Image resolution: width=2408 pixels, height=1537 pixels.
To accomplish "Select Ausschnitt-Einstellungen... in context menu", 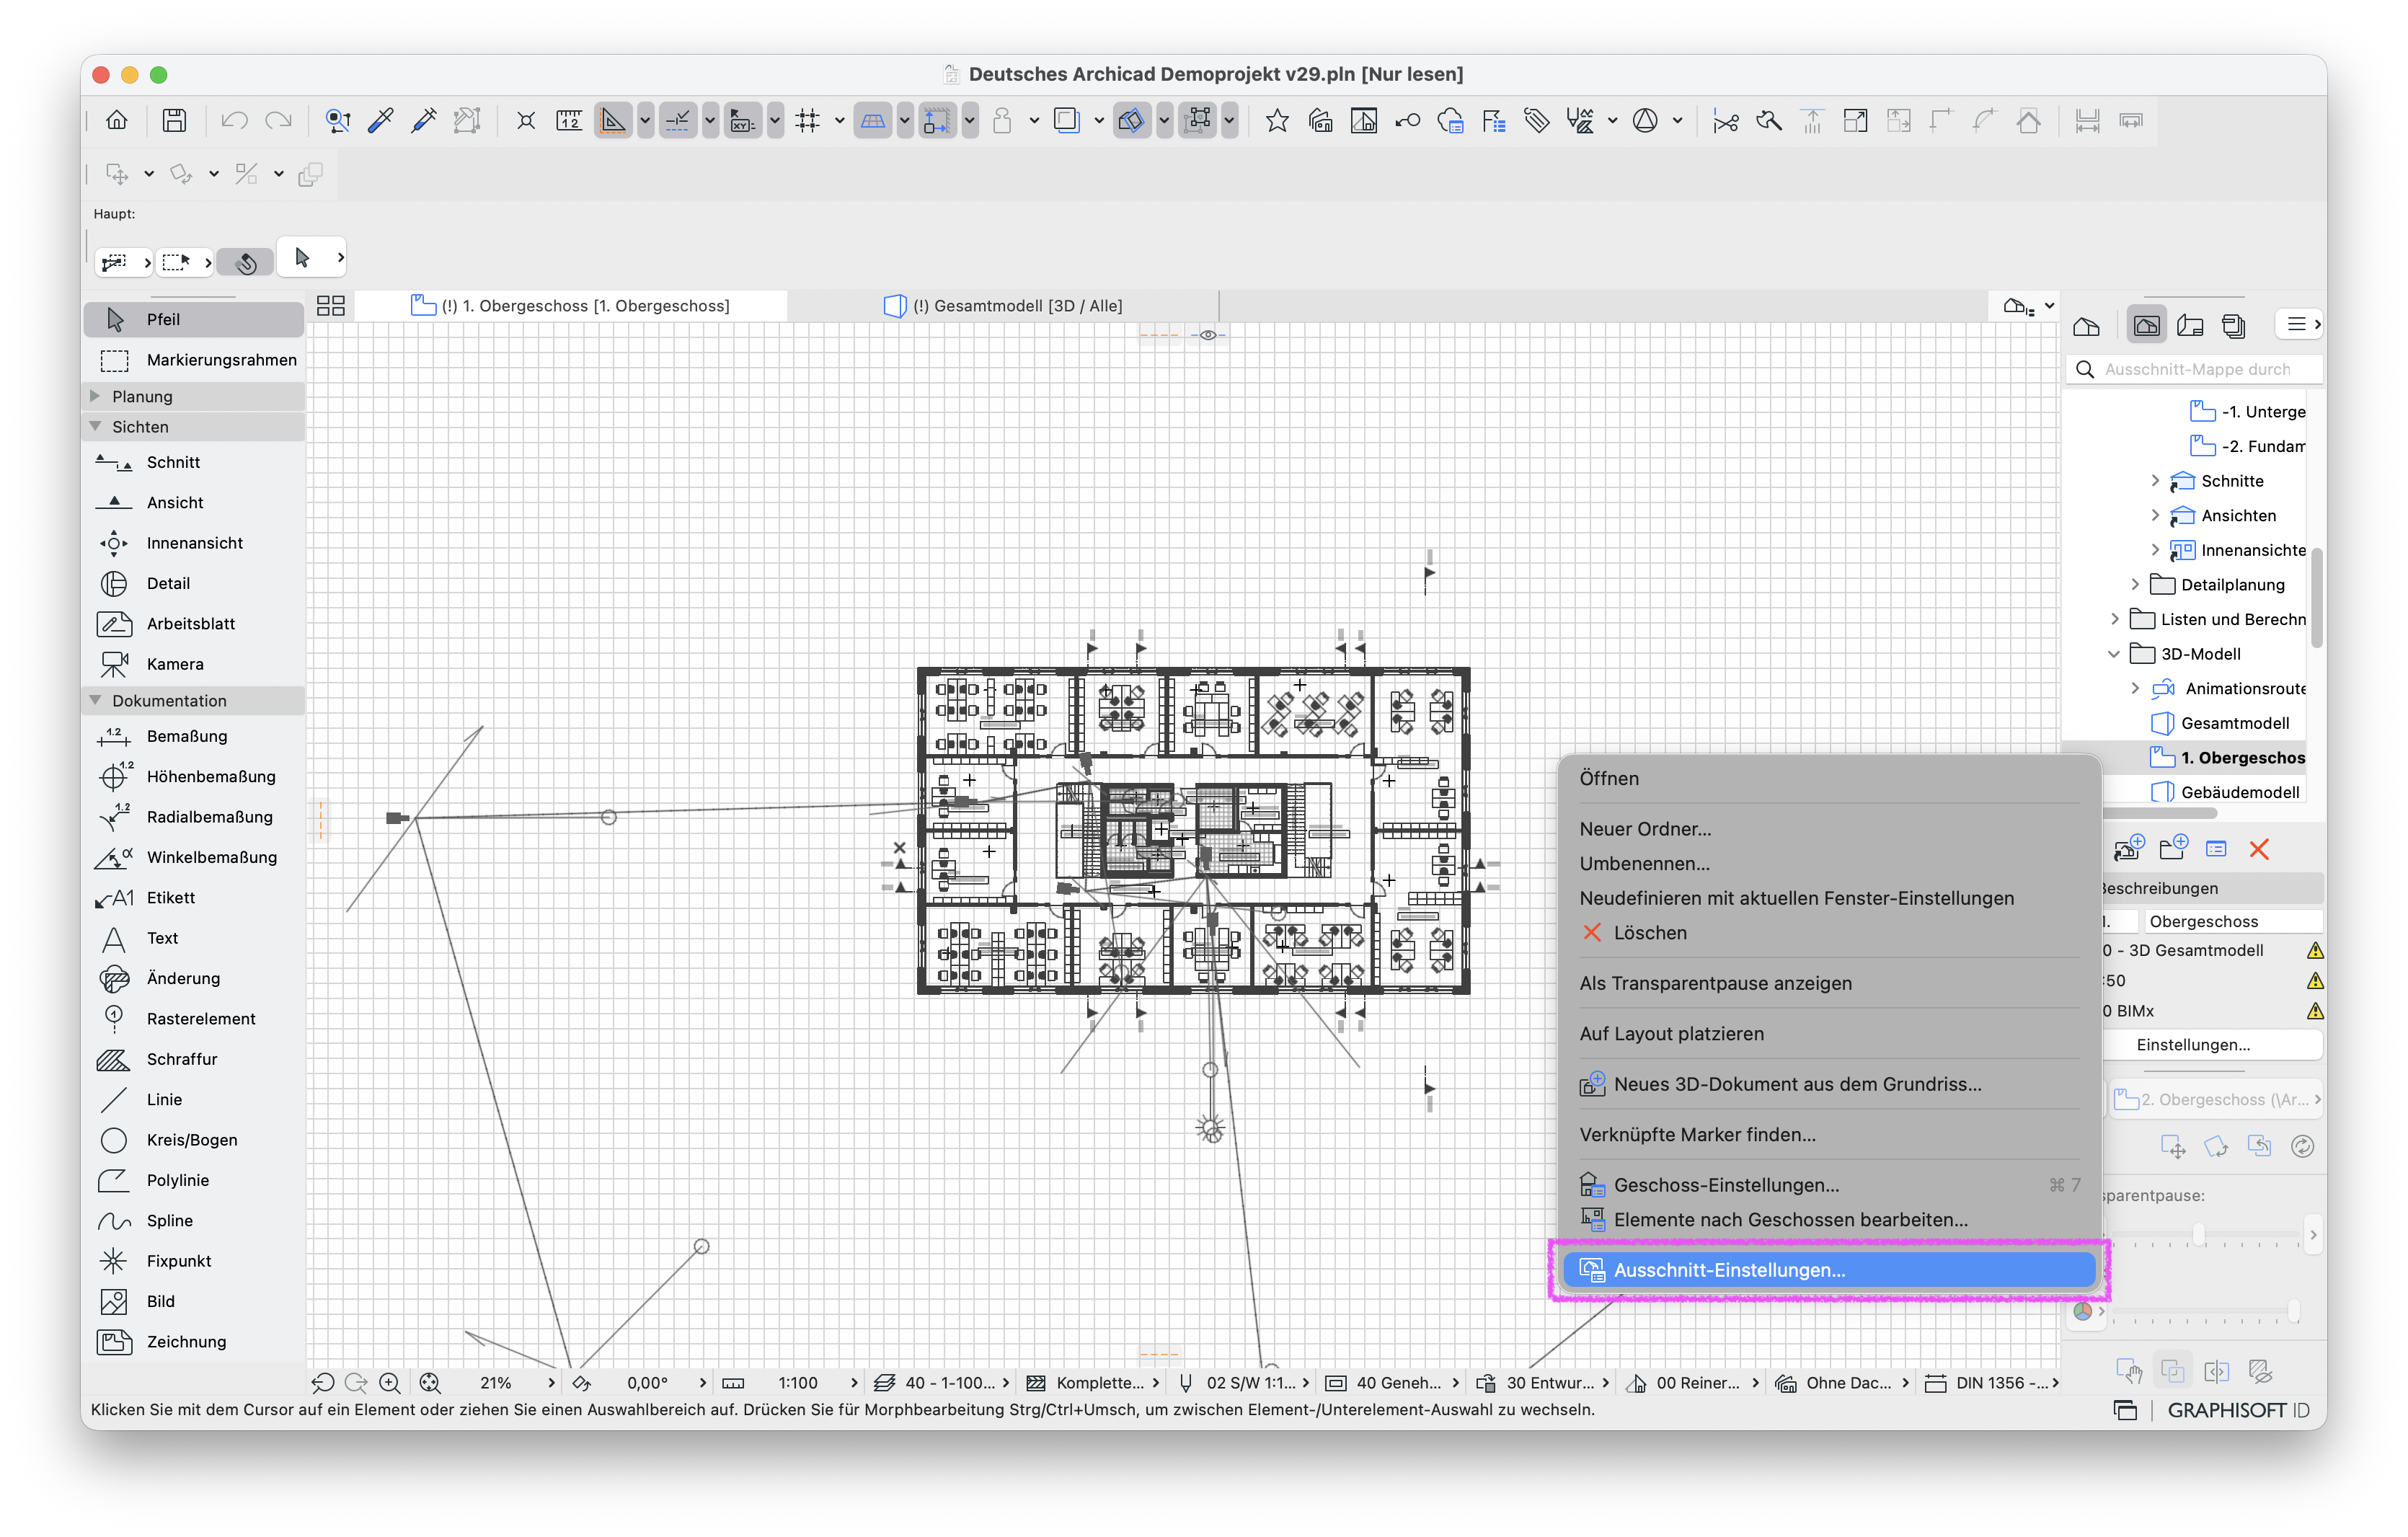I will tap(1828, 1270).
